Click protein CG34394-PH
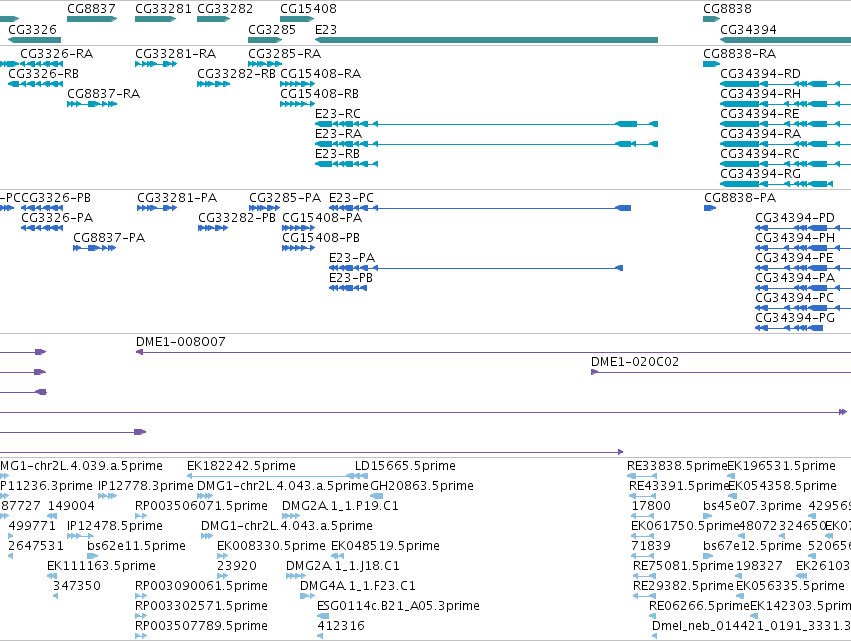The width and height of the screenshot is (851, 641). pyautogui.click(x=795, y=238)
